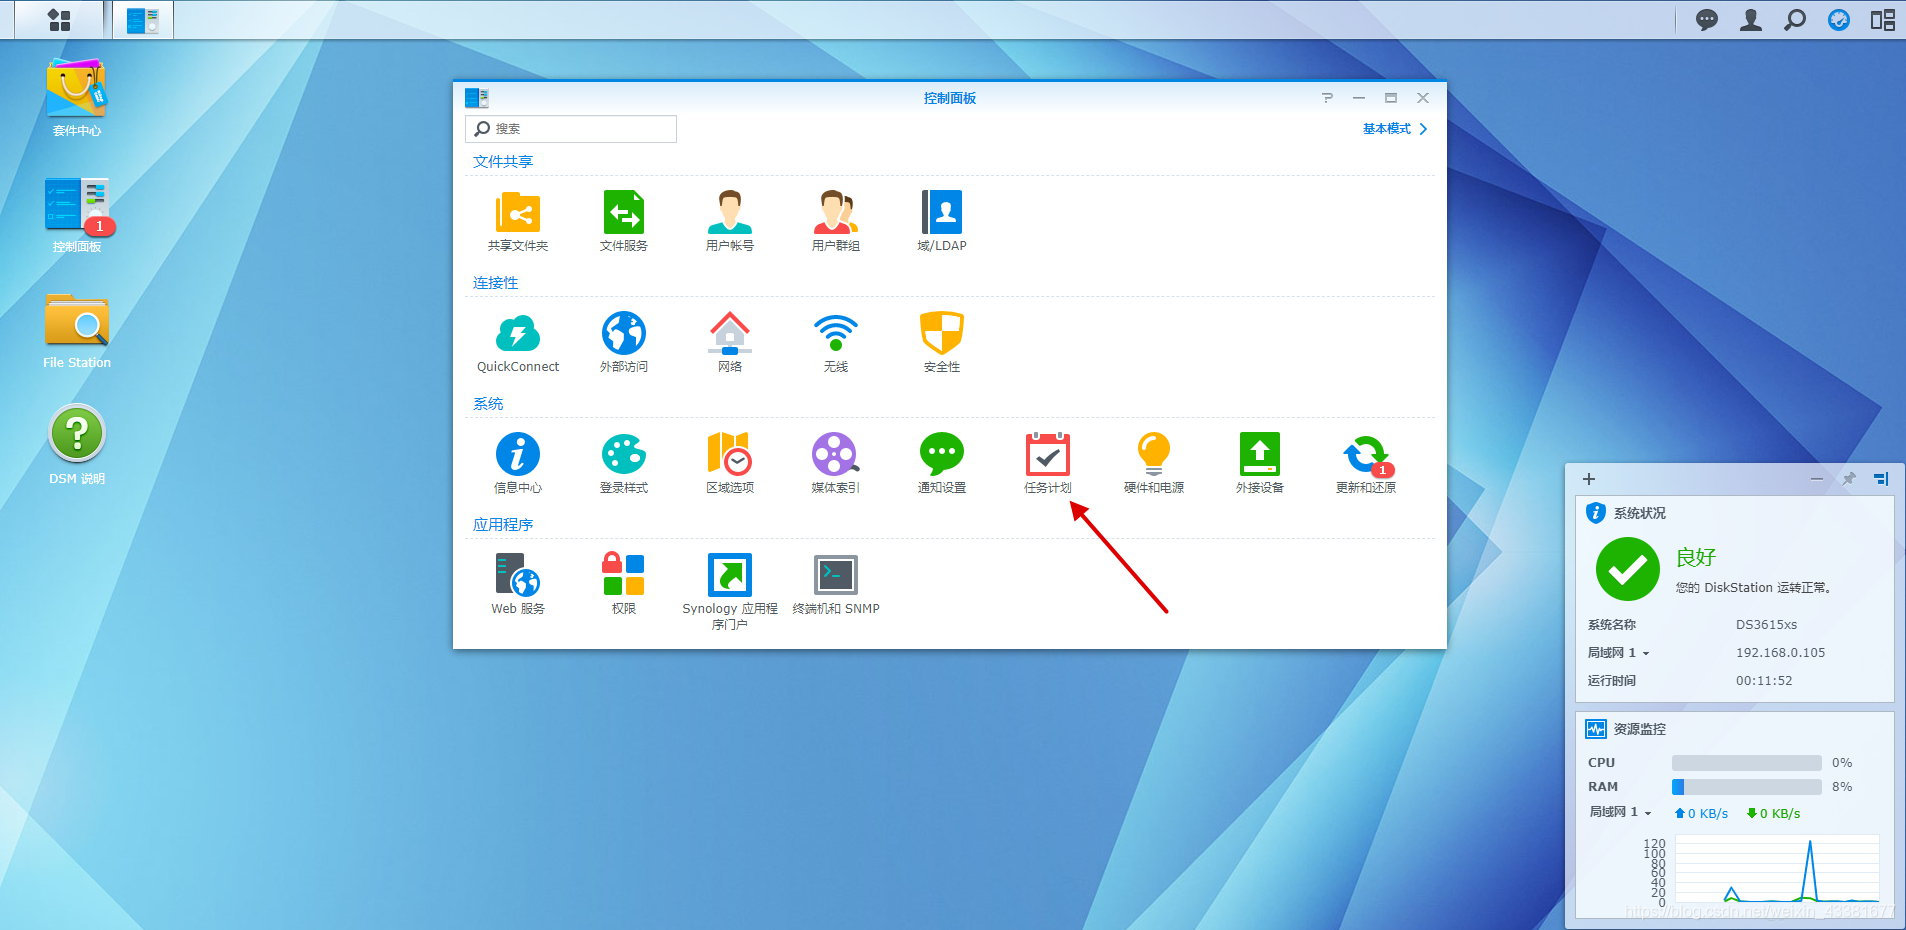The height and width of the screenshot is (930, 1906).
Task: Open Resource Monitor (资源监控) widget title
Action: coord(1639,729)
